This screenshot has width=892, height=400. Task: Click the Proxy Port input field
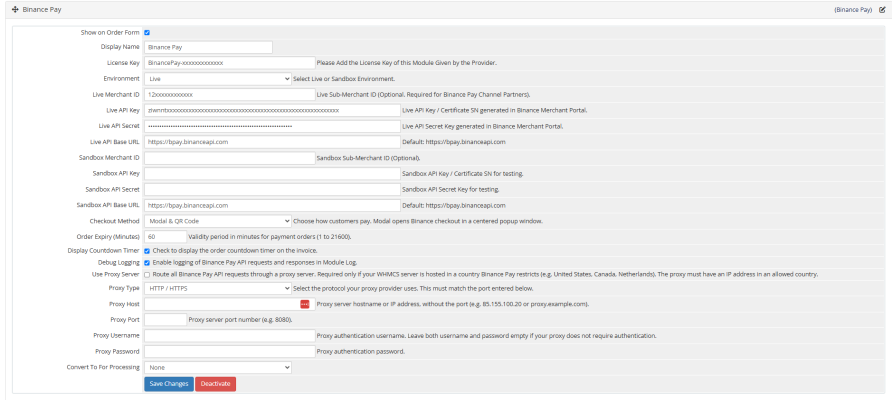tap(165, 320)
